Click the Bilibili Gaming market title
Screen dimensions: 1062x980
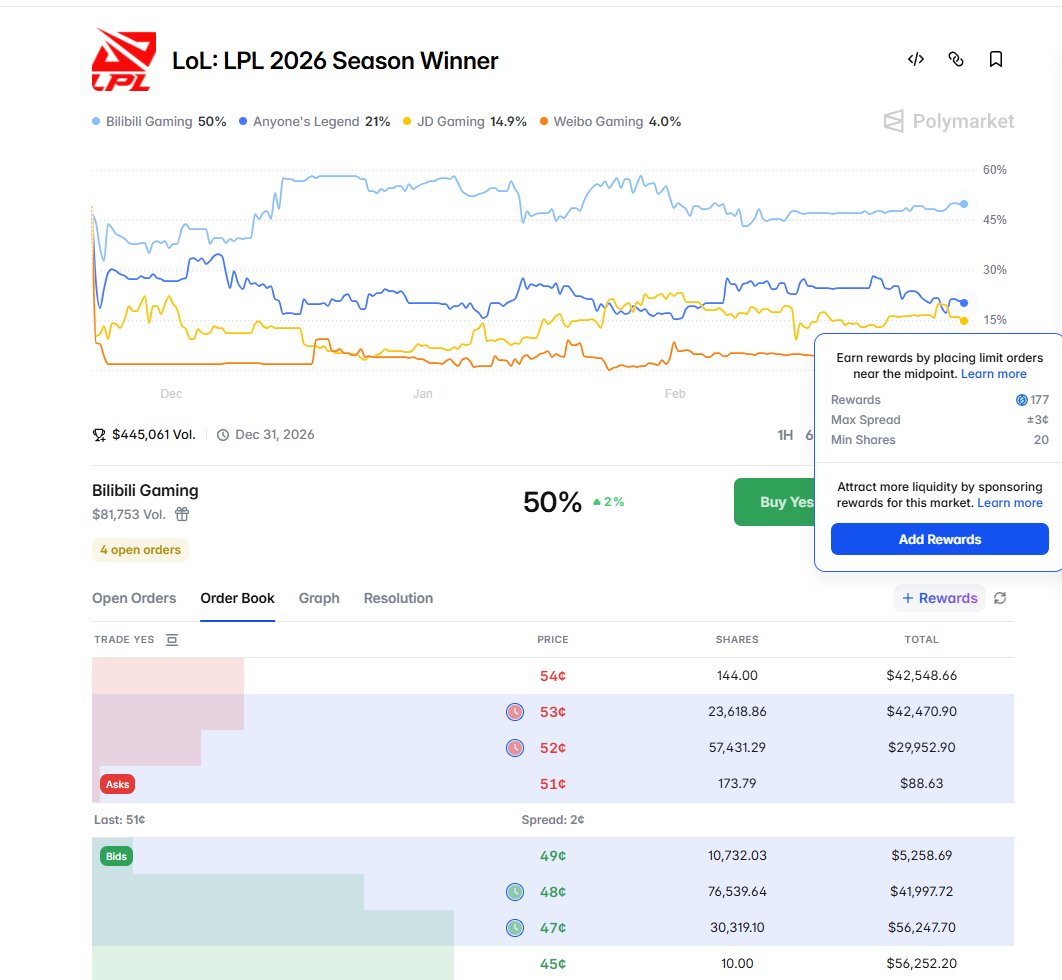pos(145,490)
